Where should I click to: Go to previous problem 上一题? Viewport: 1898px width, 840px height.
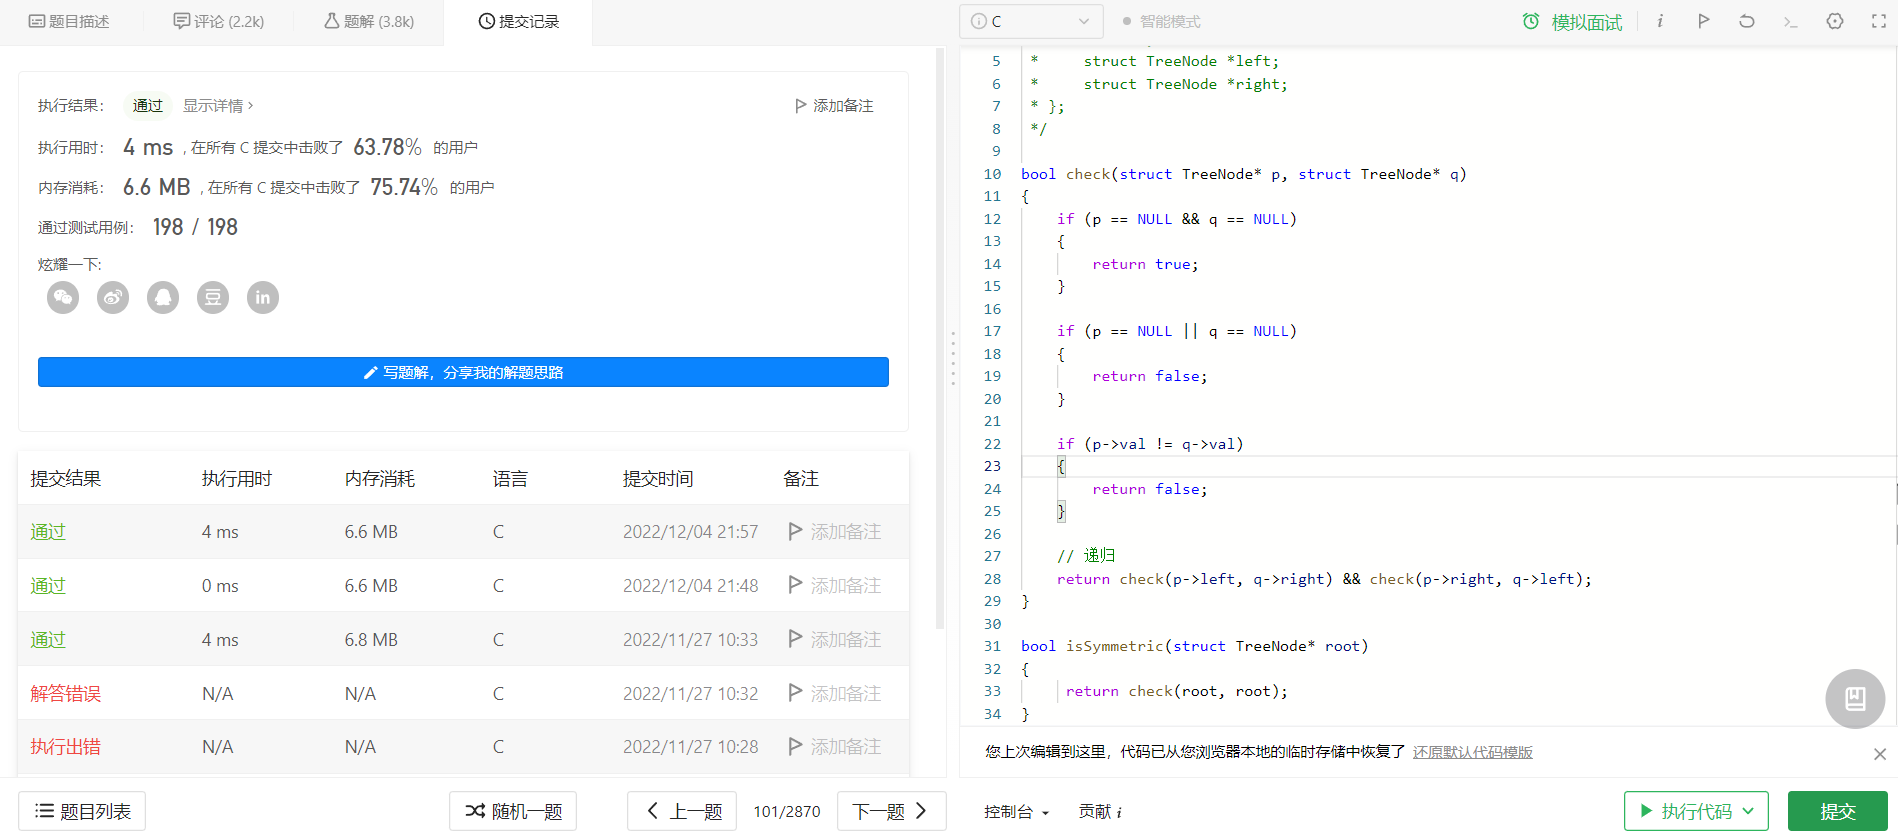pyautogui.click(x=682, y=811)
